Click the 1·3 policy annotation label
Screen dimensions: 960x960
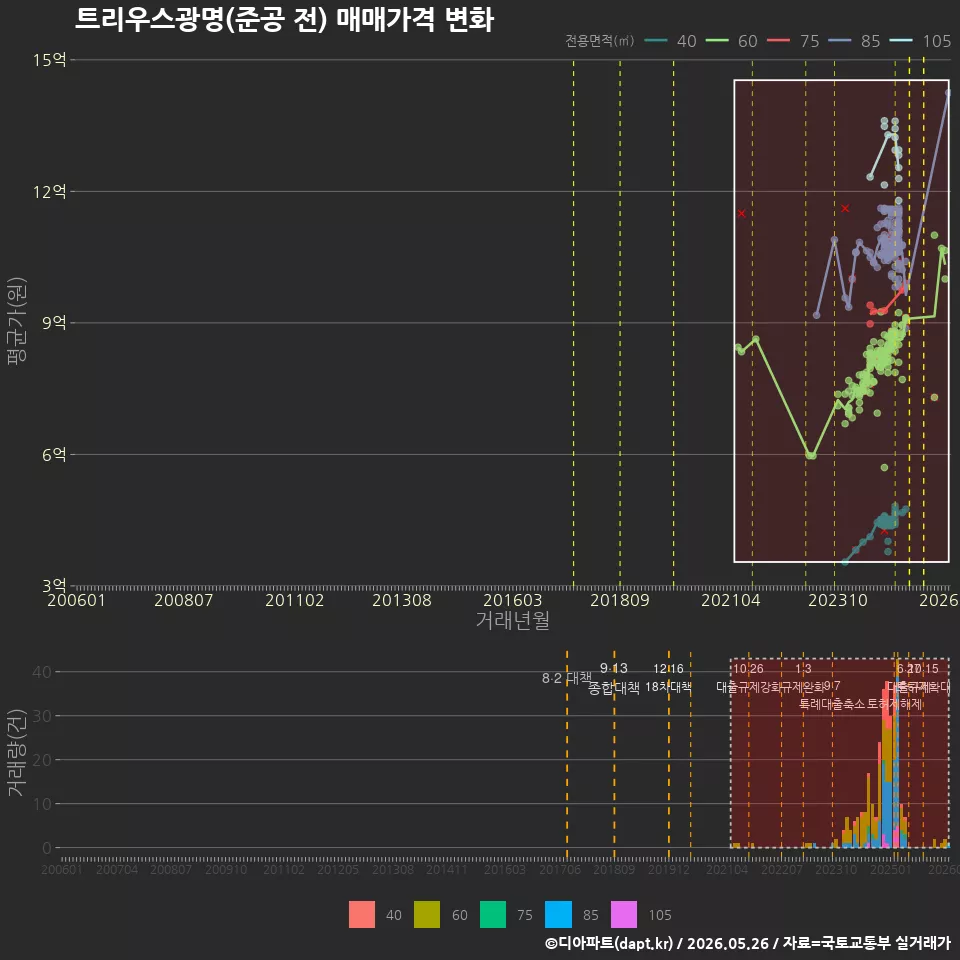click(x=803, y=669)
